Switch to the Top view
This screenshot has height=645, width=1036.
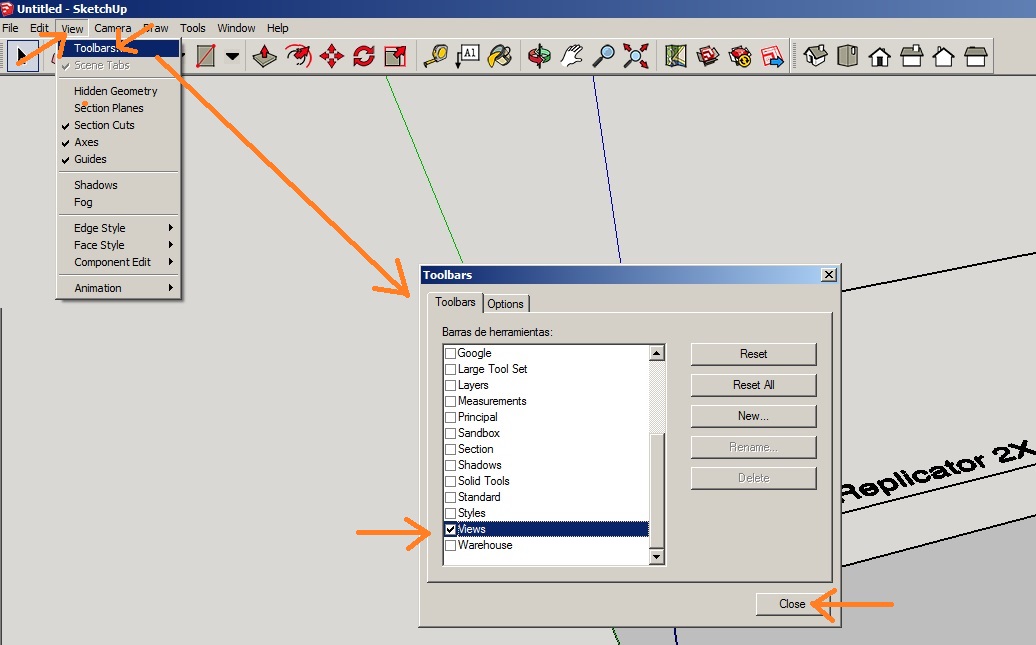[x=848, y=56]
